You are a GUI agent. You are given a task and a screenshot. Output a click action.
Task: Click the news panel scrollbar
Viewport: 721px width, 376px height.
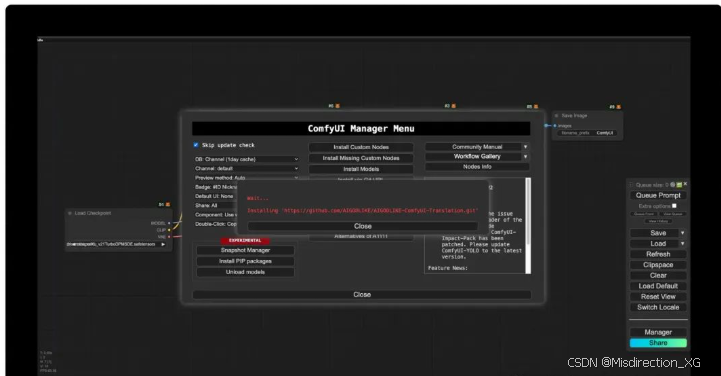pos(528,225)
